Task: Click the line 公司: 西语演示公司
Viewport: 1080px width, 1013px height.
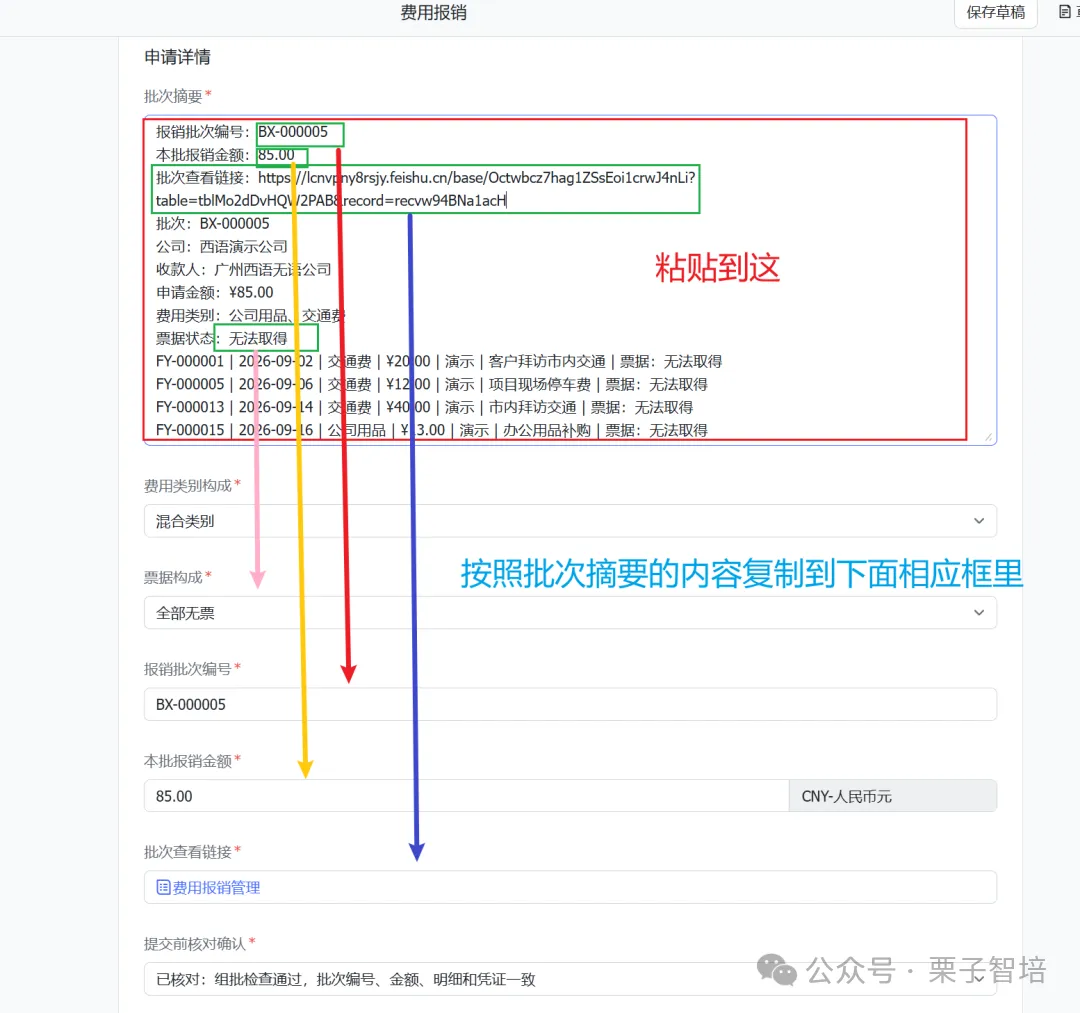Action: click(x=222, y=247)
